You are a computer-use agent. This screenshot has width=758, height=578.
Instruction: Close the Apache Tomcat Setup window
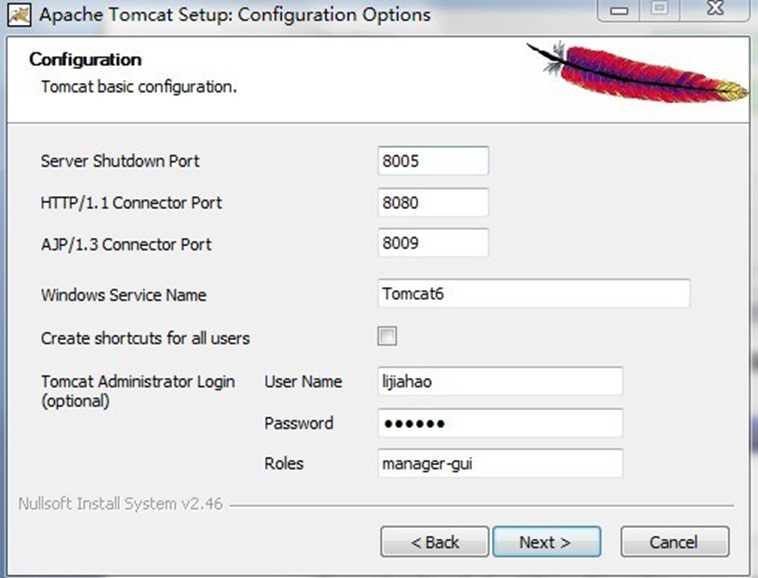715,9
